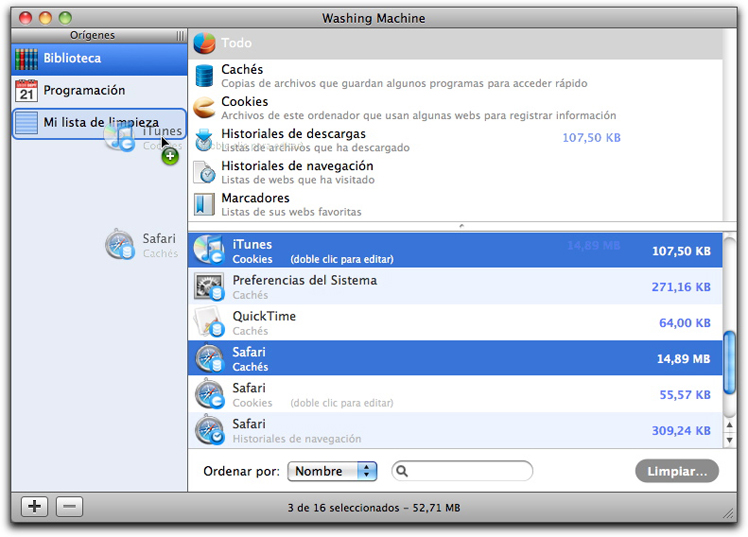Click the Programación calendar icon

pos(26,91)
